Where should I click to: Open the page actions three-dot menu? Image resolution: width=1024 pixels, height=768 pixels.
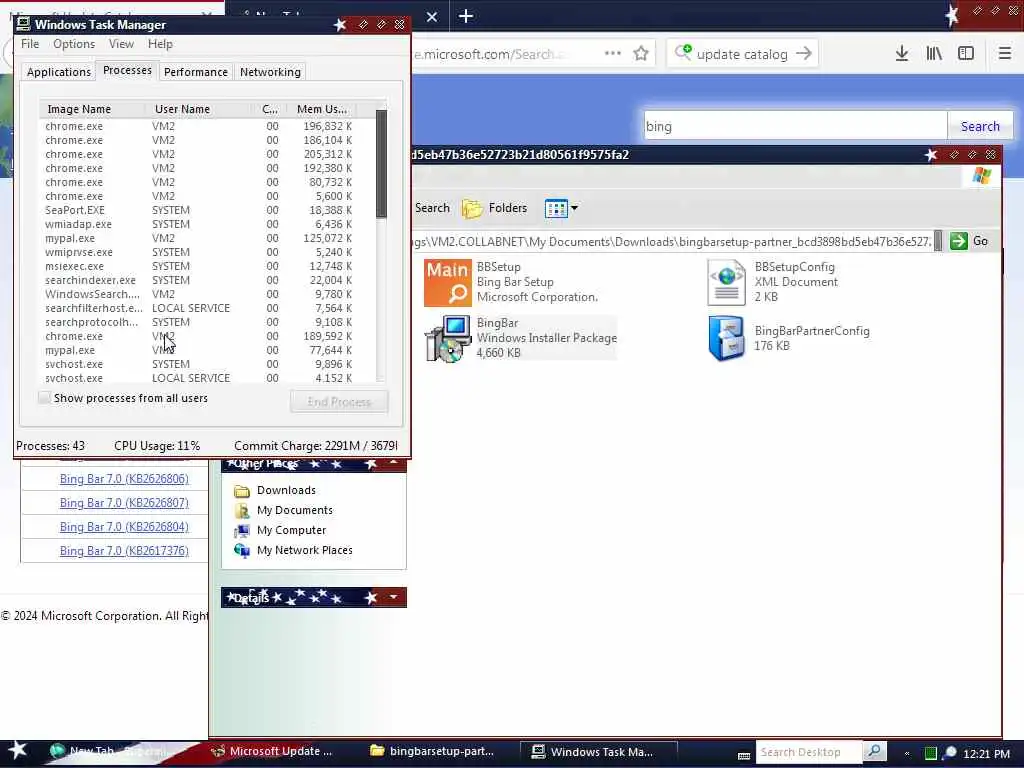coord(613,54)
